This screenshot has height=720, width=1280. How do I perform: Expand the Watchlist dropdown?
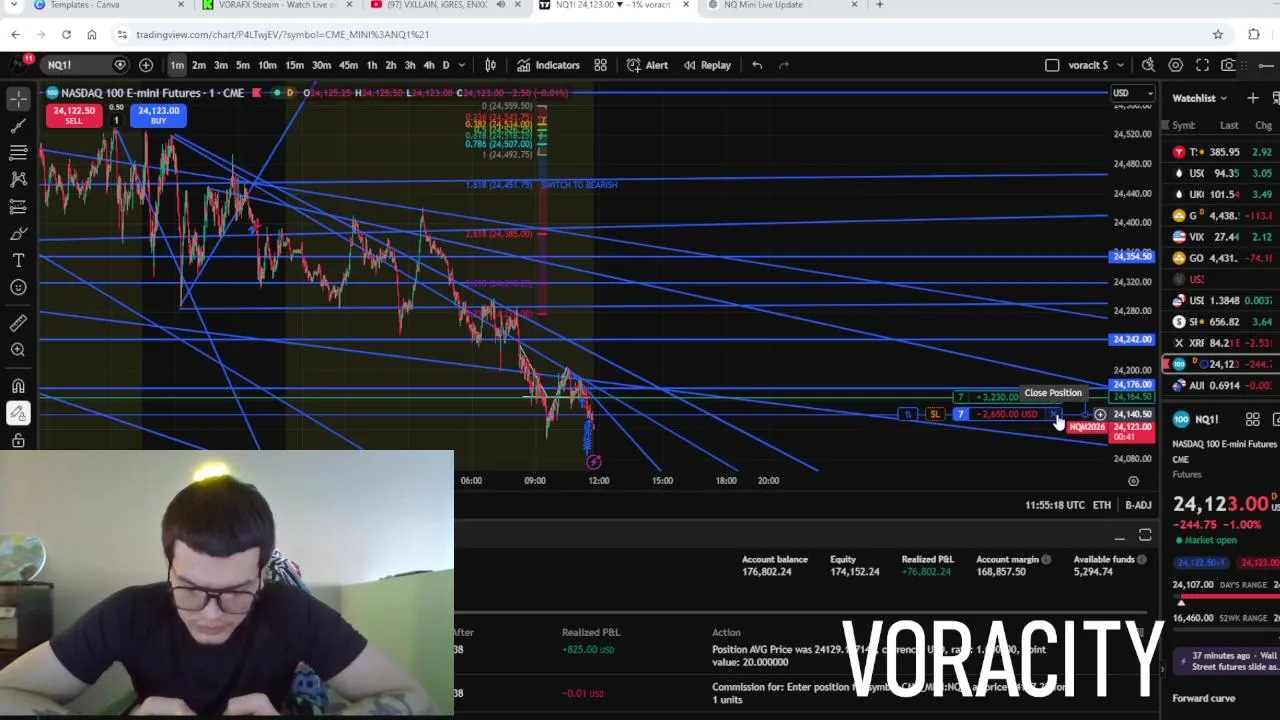pyautogui.click(x=1199, y=98)
